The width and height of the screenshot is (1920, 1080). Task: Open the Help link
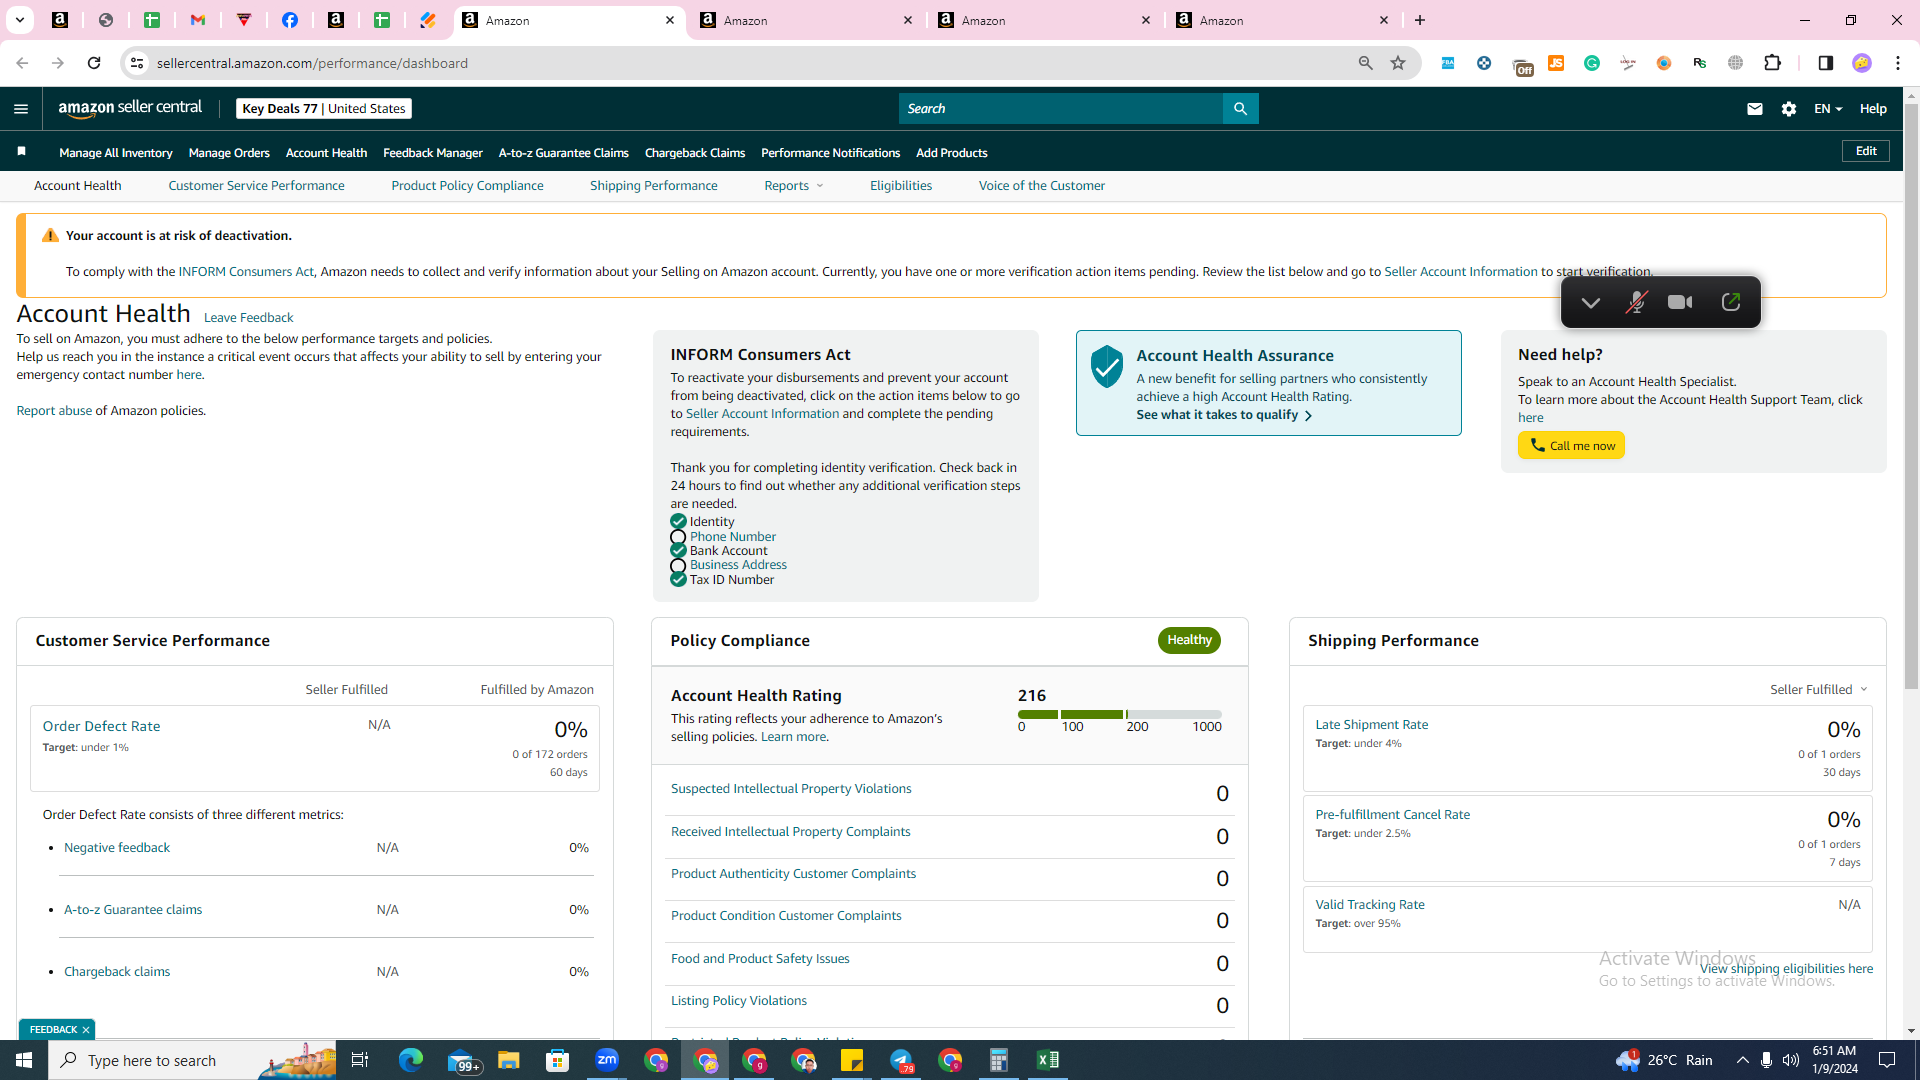pyautogui.click(x=1873, y=109)
